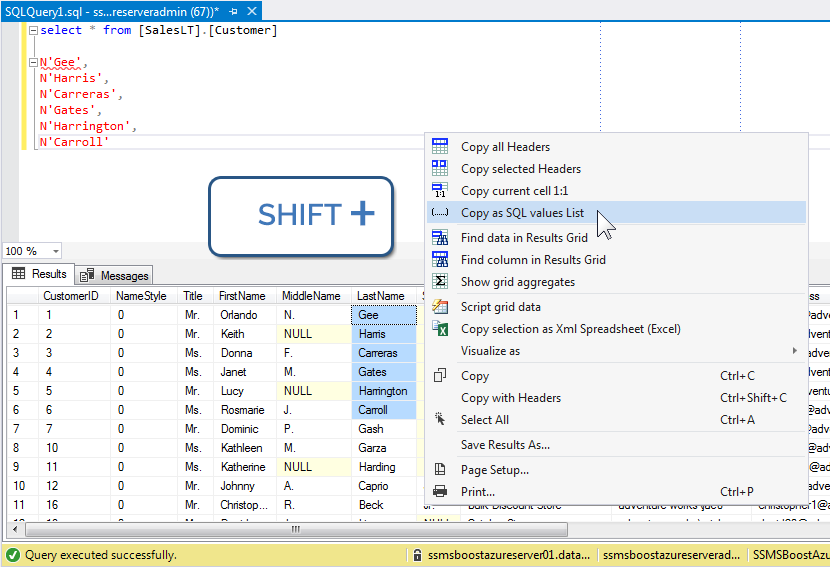
Task: Click the Find data in Results Grid binoculars icon
Action: point(440,238)
